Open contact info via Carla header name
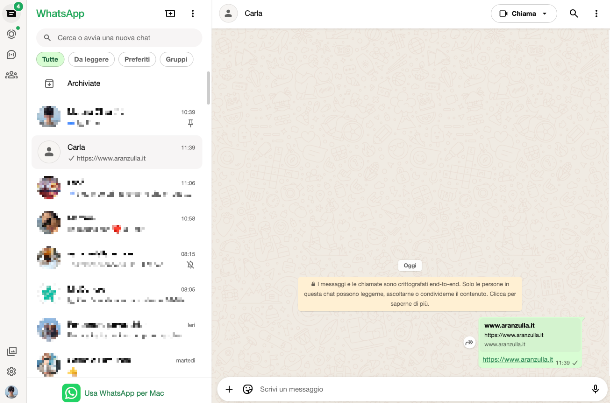 [x=253, y=14]
